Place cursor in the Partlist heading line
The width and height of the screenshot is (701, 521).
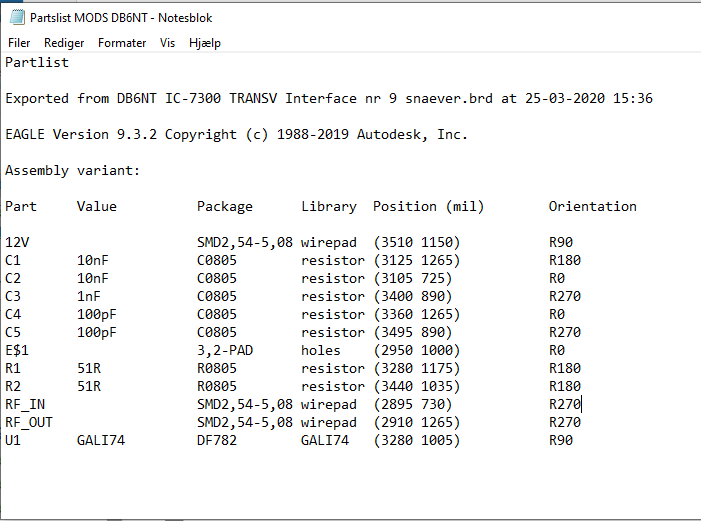coord(37,63)
